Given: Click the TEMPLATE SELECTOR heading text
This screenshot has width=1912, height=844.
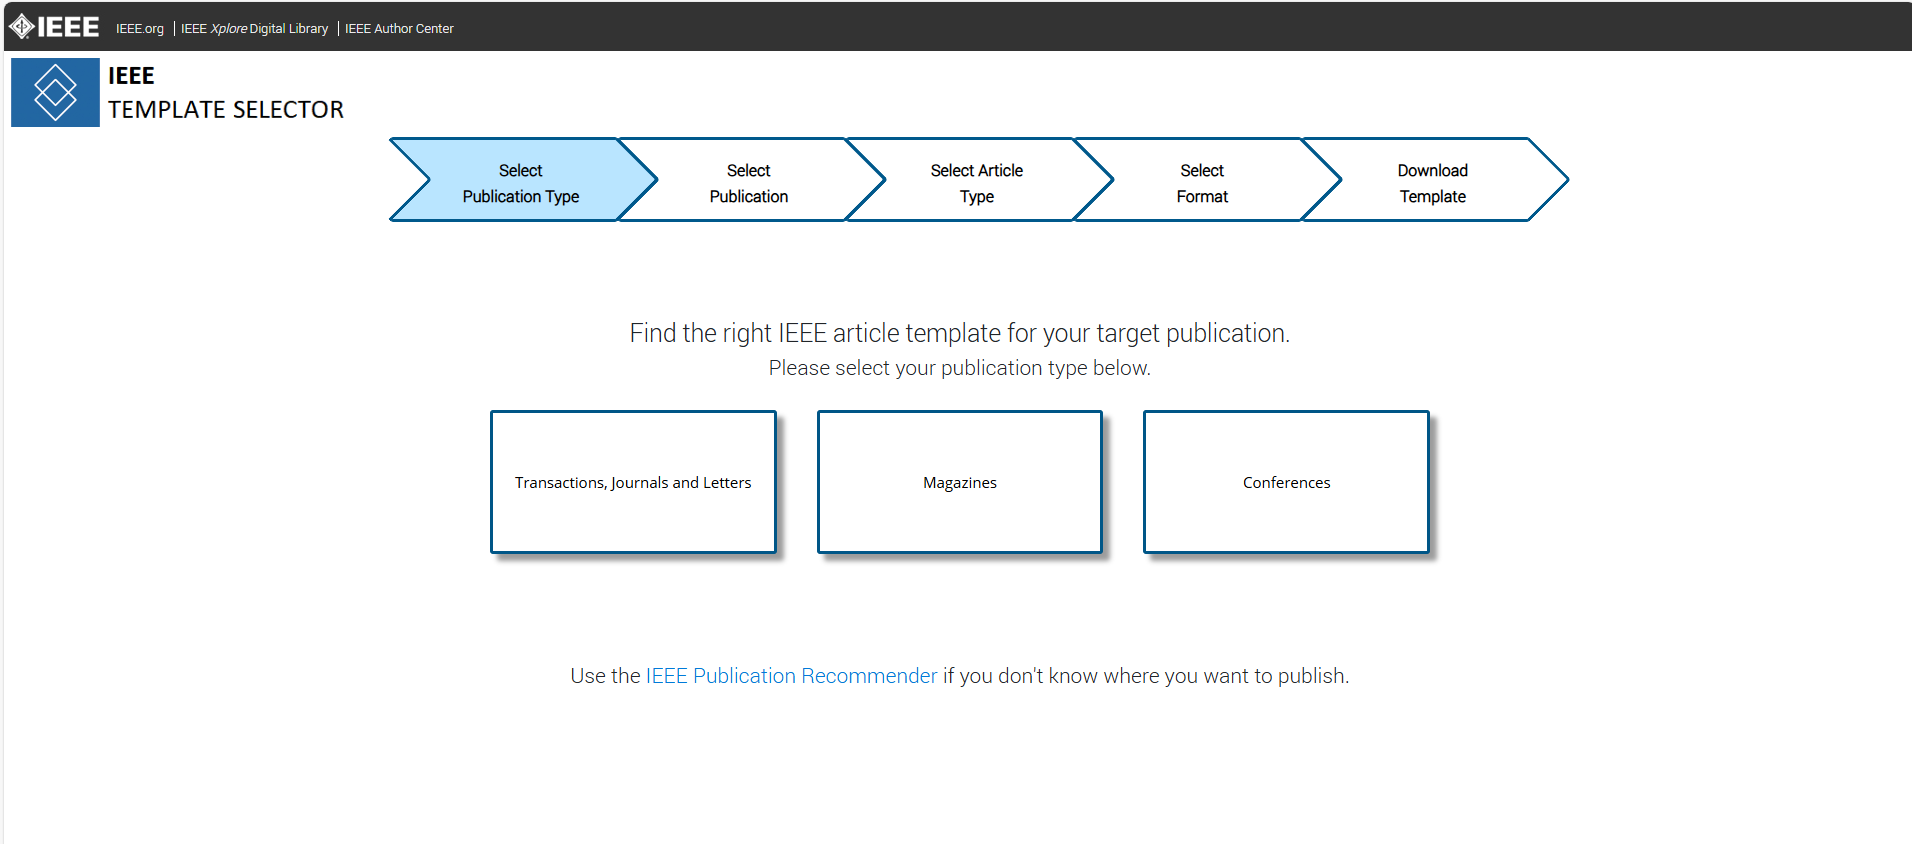Looking at the screenshot, I should pos(226,110).
